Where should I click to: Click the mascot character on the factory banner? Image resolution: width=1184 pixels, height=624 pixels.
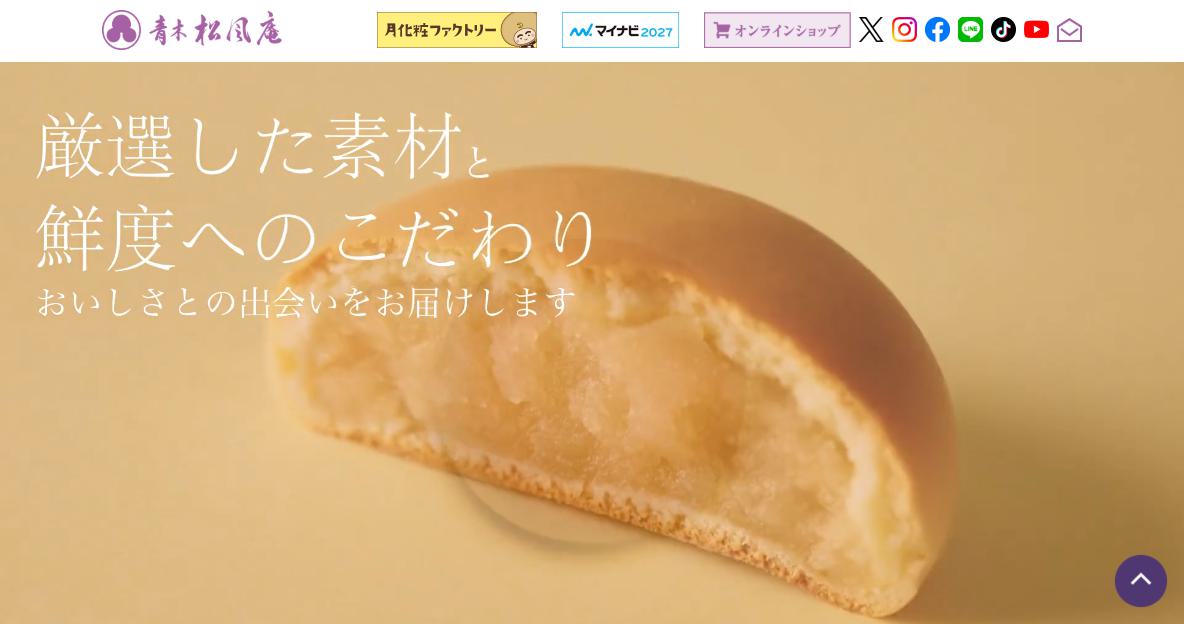pos(521,31)
